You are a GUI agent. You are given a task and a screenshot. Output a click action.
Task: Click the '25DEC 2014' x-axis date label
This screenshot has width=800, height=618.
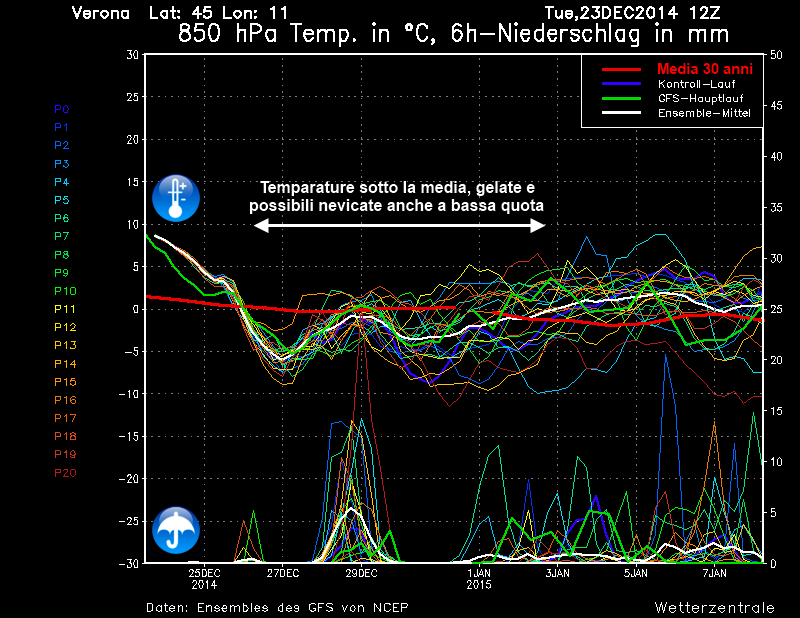[x=204, y=579]
